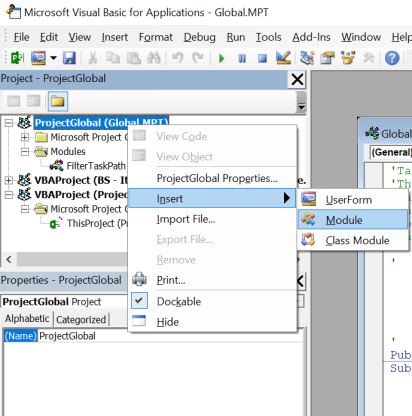Click the Cut scissors toolbar icon
Screen dimensions: 412x416
click(92, 58)
